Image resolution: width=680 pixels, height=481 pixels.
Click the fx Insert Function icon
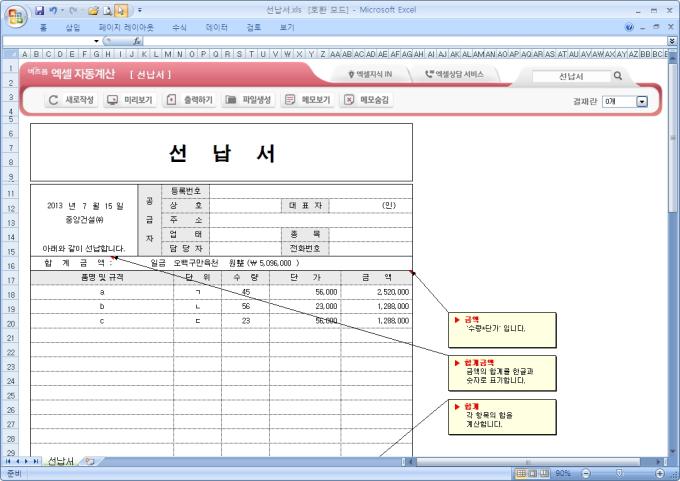(x=137, y=41)
